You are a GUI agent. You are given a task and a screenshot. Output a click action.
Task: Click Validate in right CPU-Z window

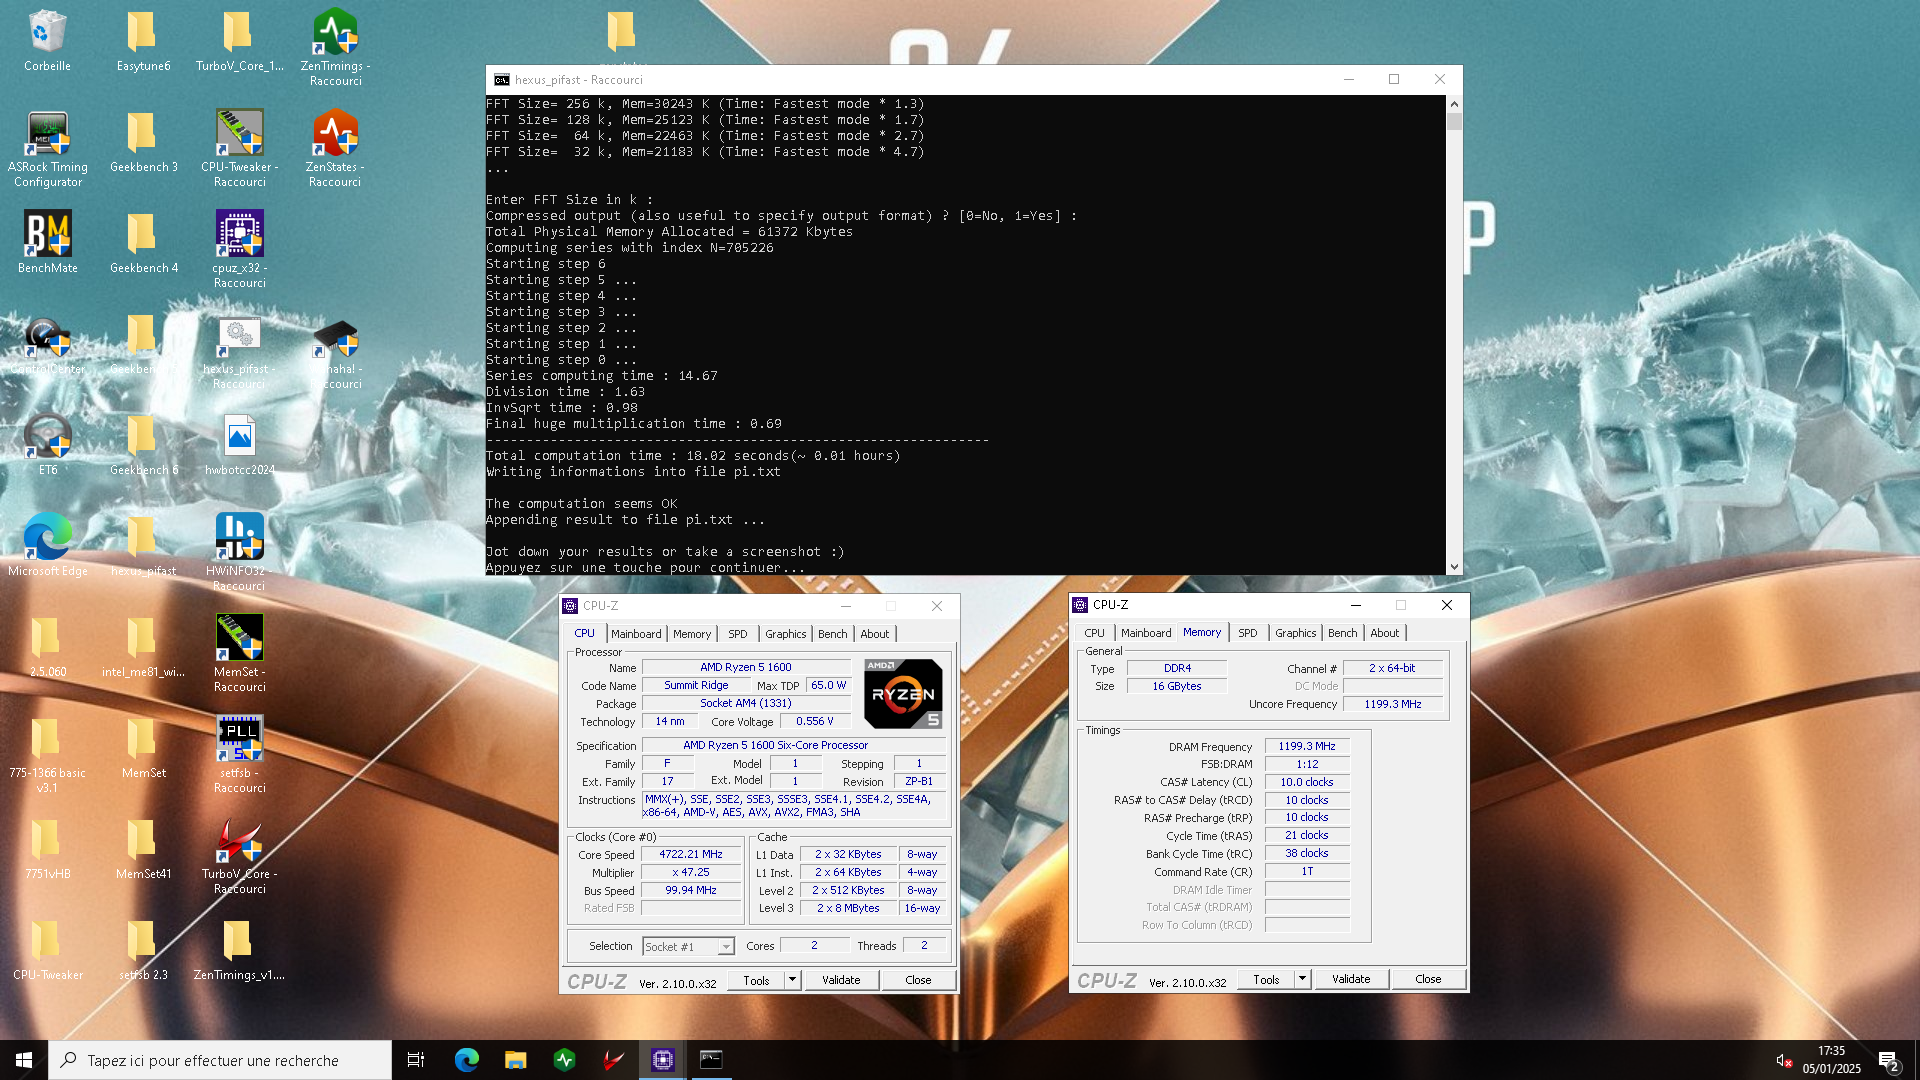pos(1351,979)
